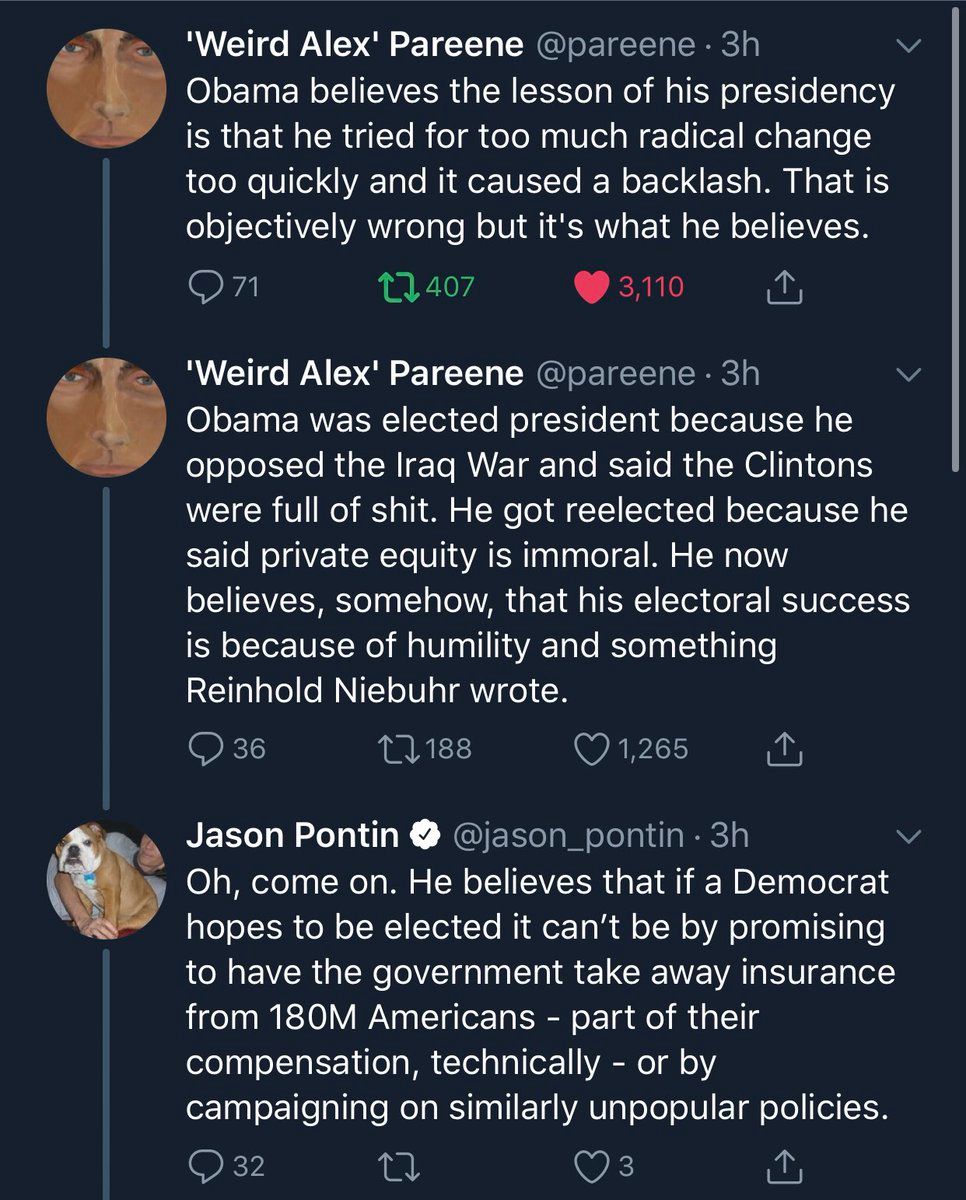Open replies on the Iraq War tweet
The image size is (966, 1200).
click(204, 749)
